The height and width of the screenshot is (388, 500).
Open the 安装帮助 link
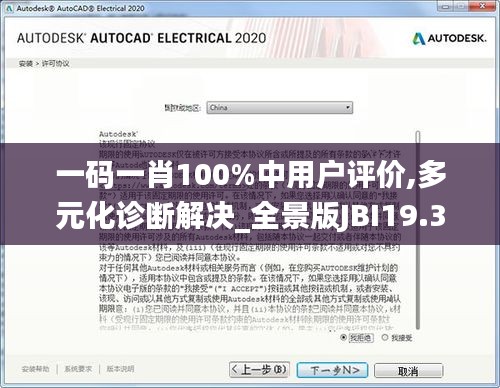pyautogui.click(x=35, y=369)
